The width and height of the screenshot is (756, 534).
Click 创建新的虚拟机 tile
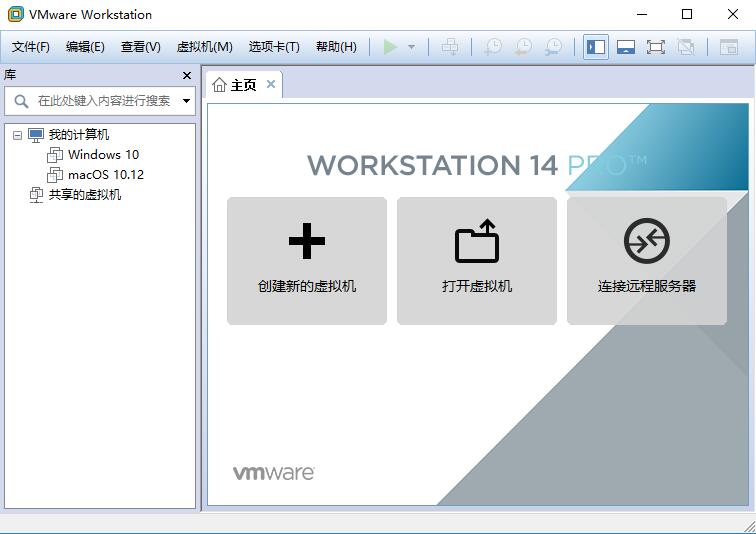click(x=307, y=261)
